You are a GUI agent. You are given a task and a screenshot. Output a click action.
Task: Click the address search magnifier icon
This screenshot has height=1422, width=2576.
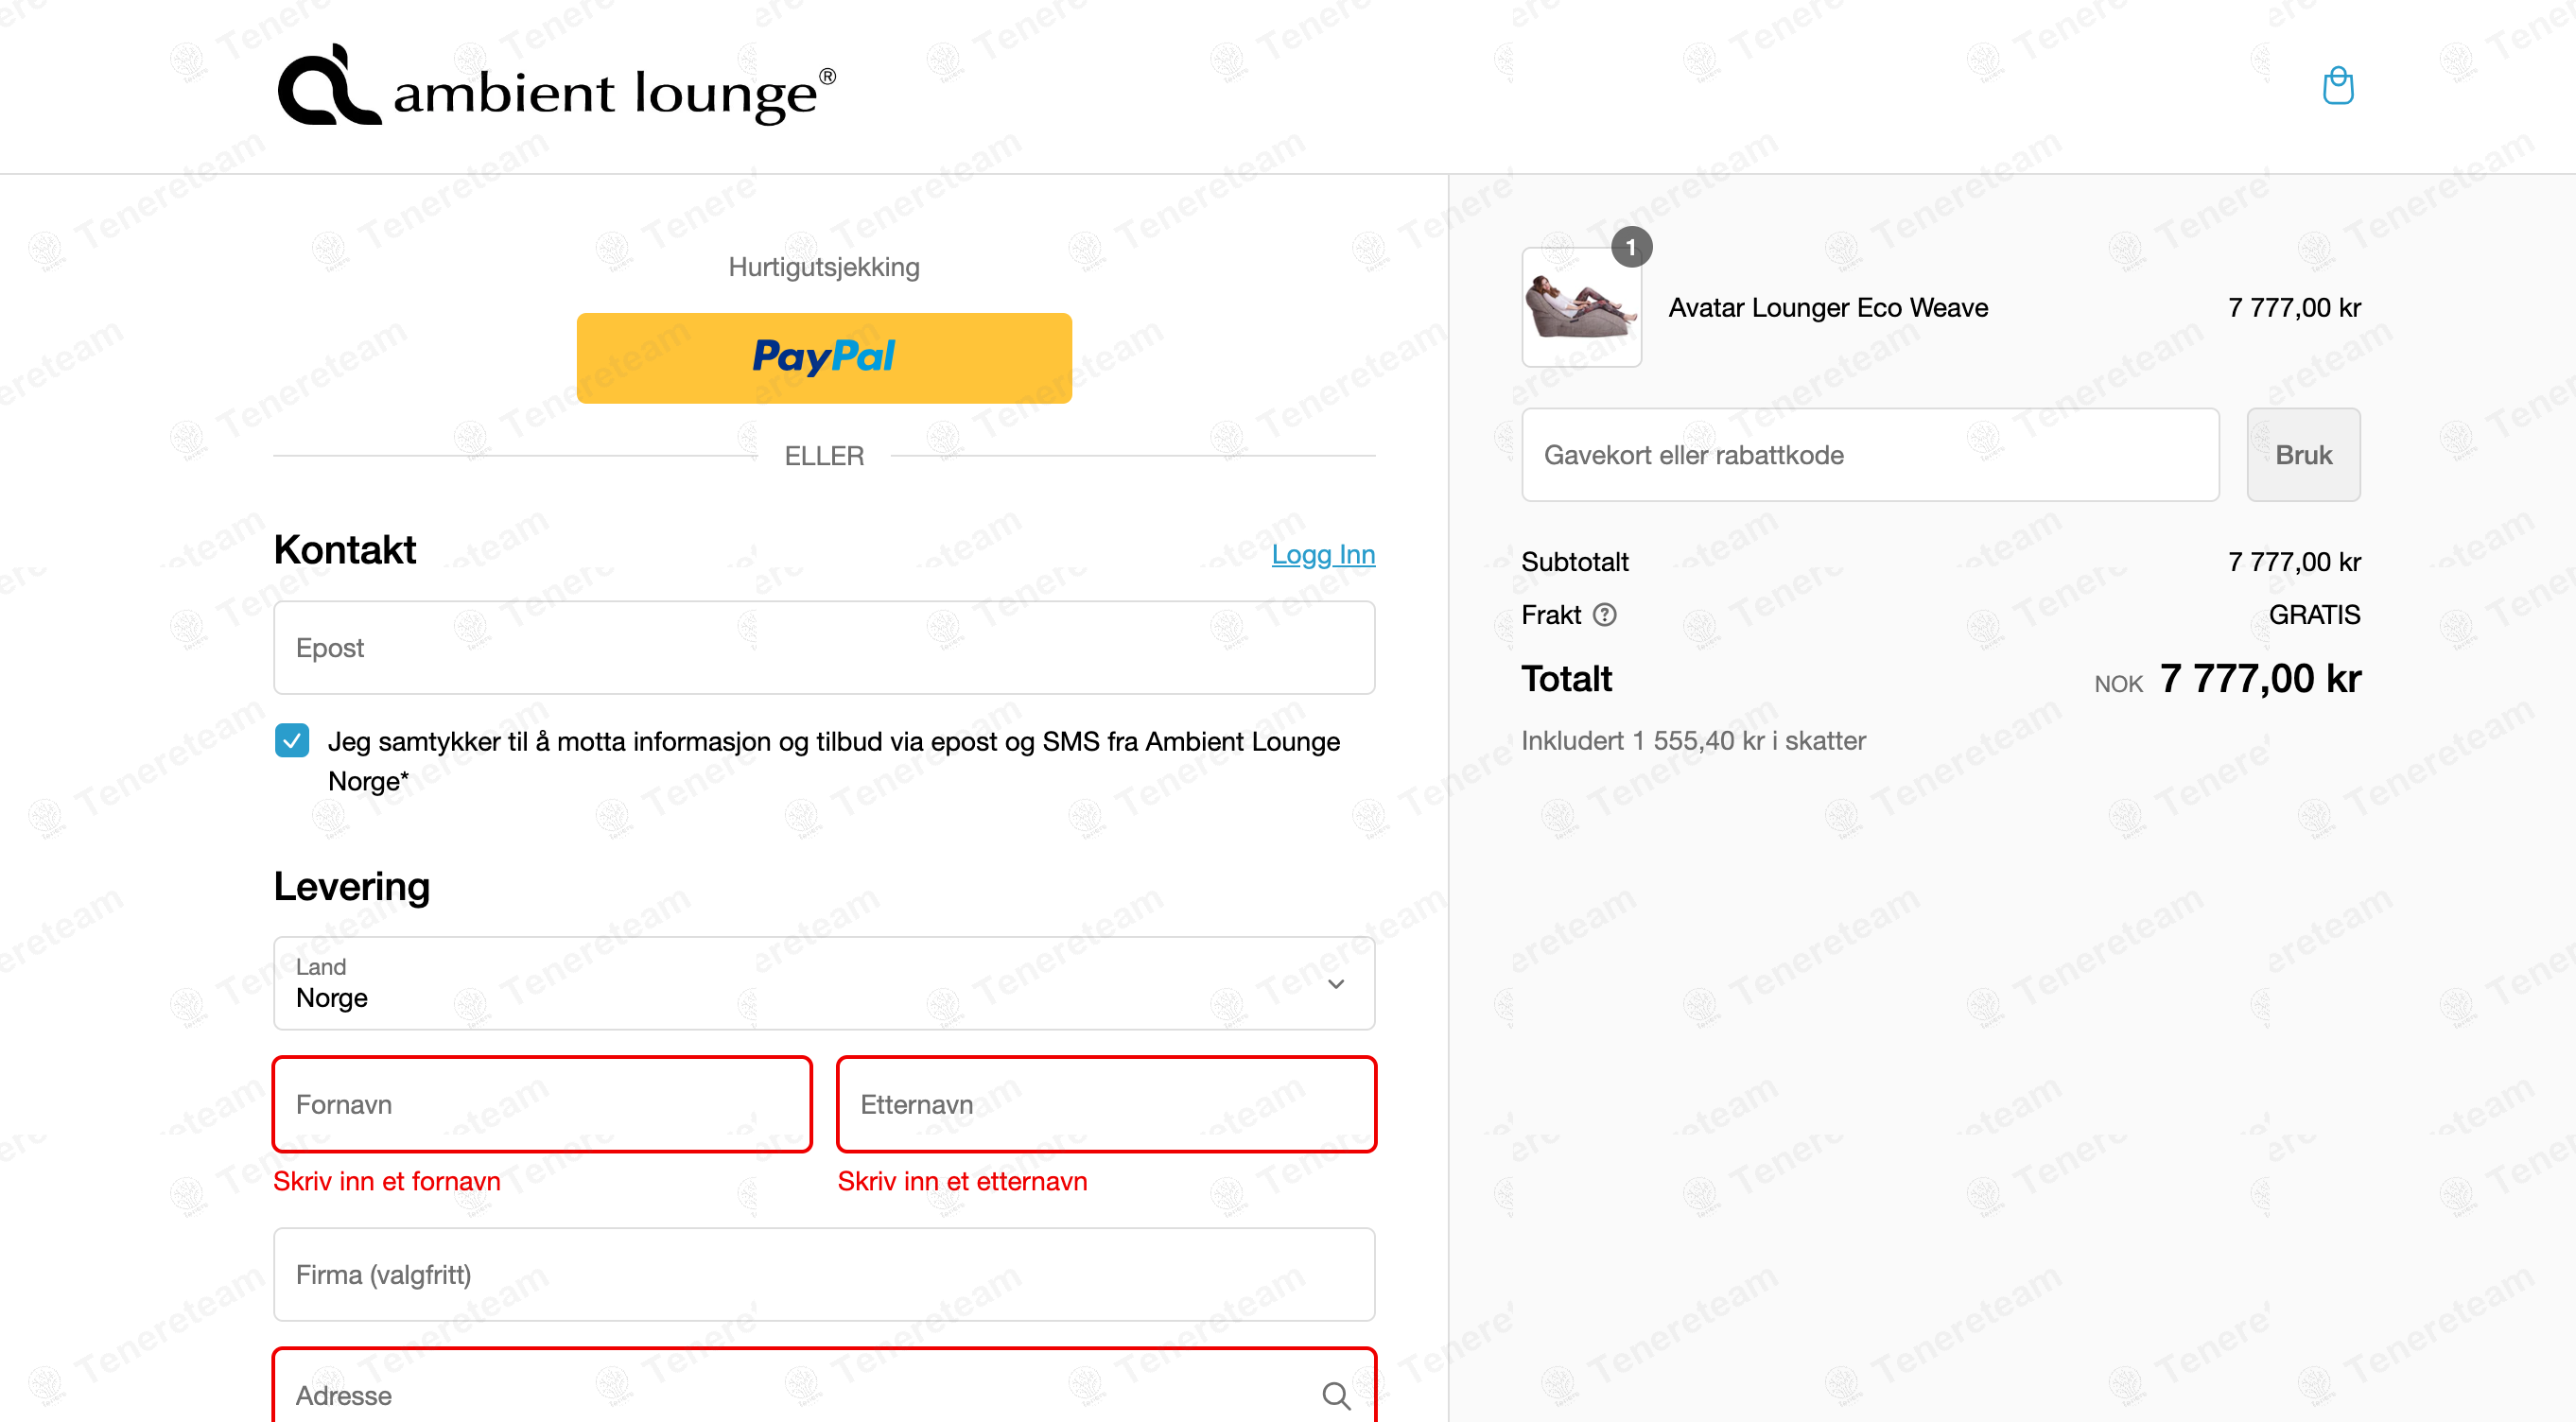point(1336,1395)
